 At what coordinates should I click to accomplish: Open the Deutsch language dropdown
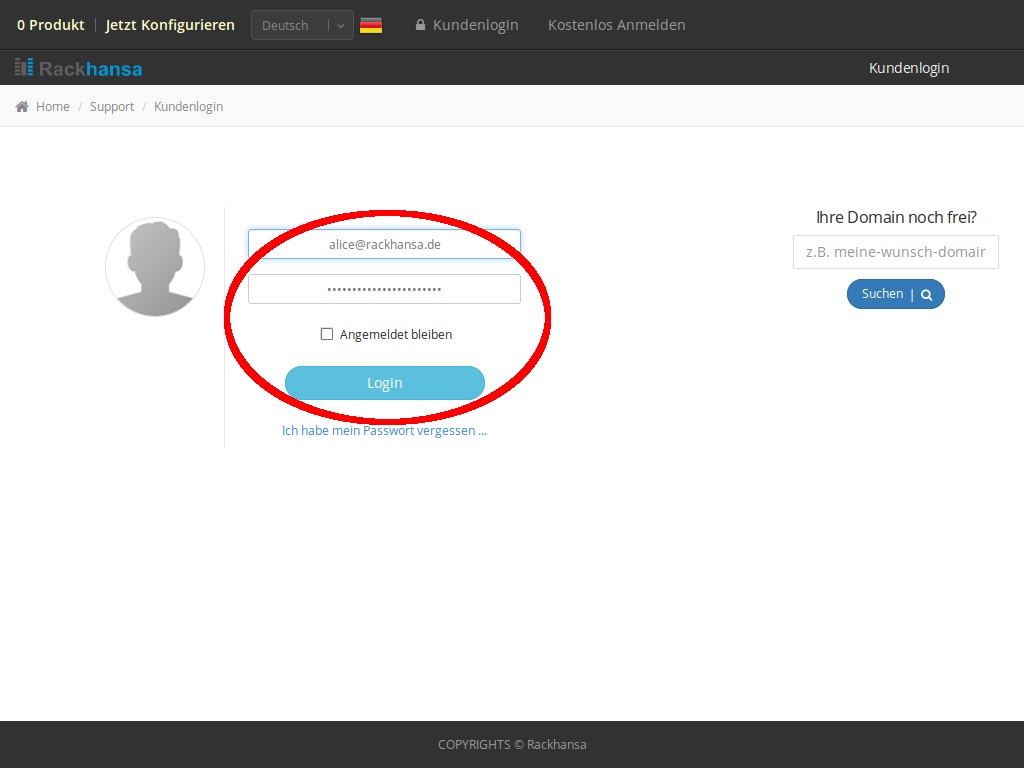tap(301, 25)
